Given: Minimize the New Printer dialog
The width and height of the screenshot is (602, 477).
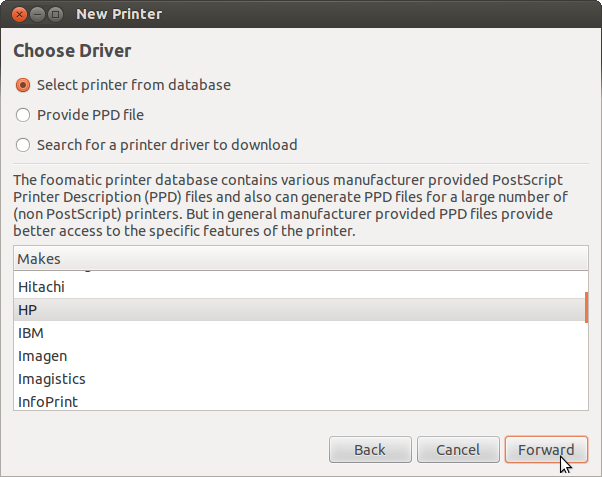Looking at the screenshot, I should point(36,15).
